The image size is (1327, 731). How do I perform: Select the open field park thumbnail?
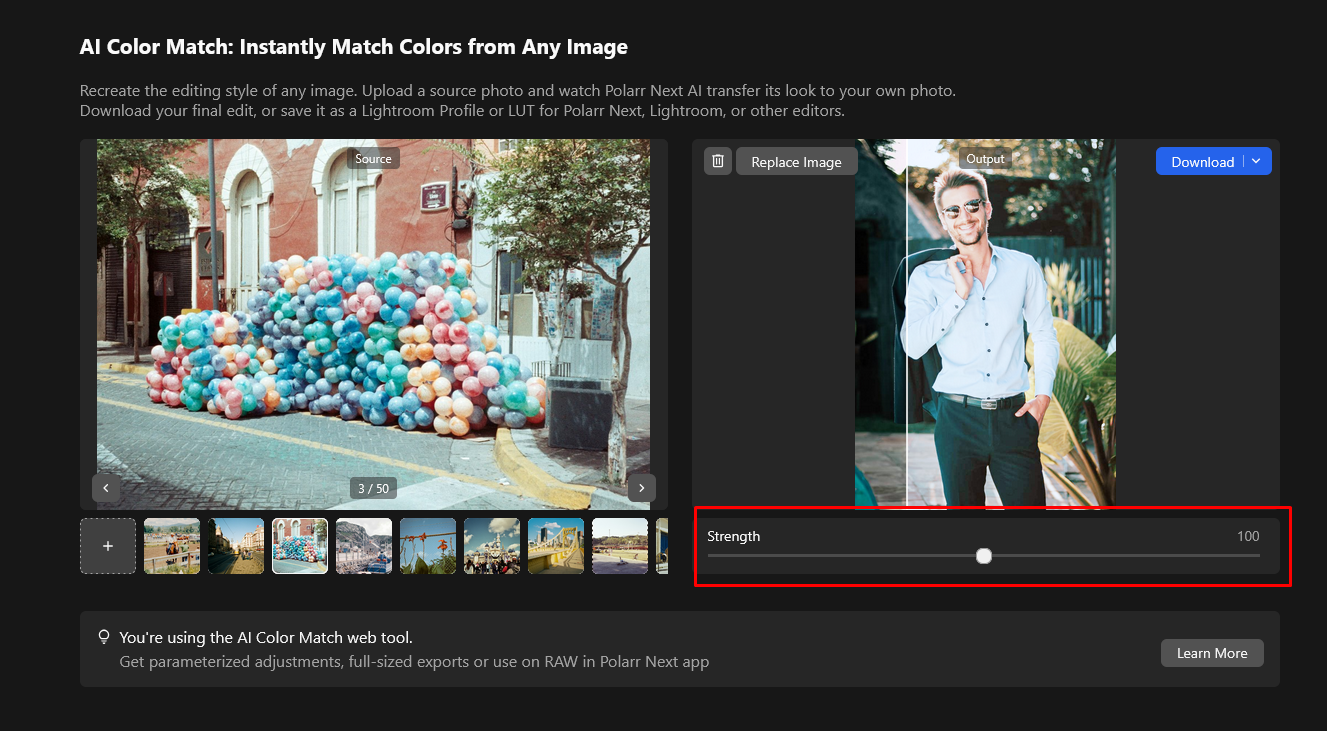pos(620,546)
